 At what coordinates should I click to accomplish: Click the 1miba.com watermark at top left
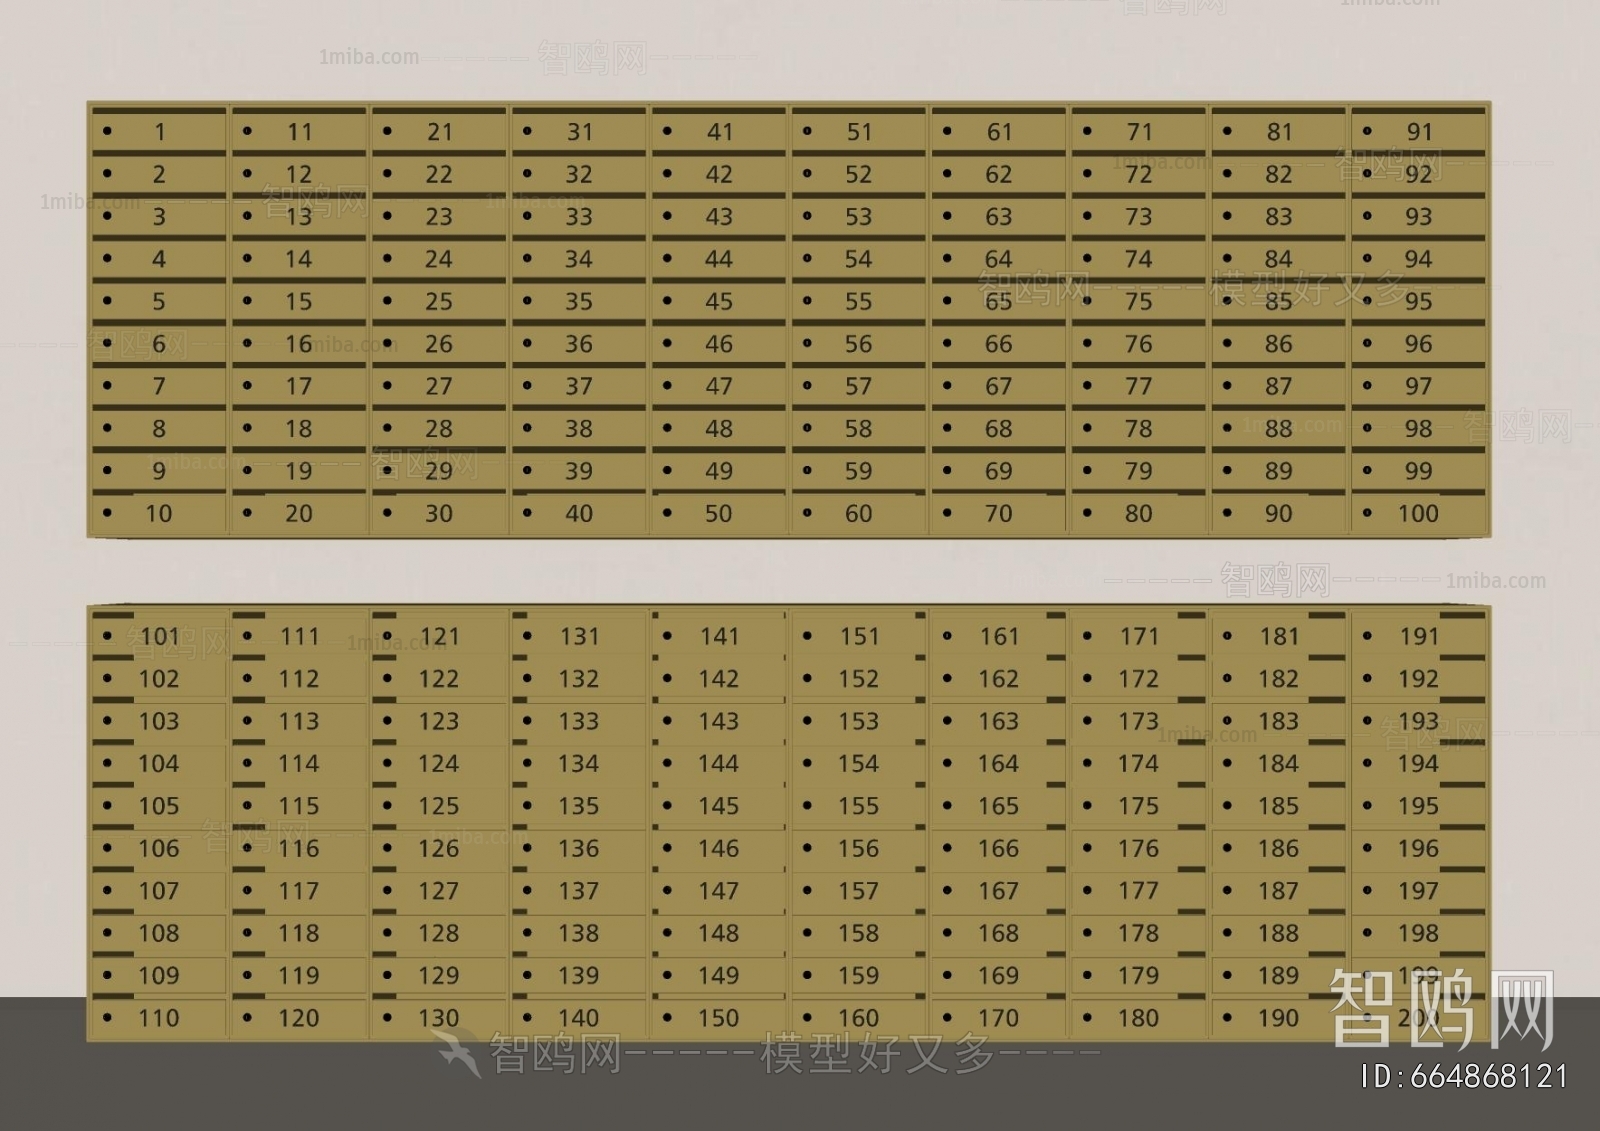tap(369, 57)
